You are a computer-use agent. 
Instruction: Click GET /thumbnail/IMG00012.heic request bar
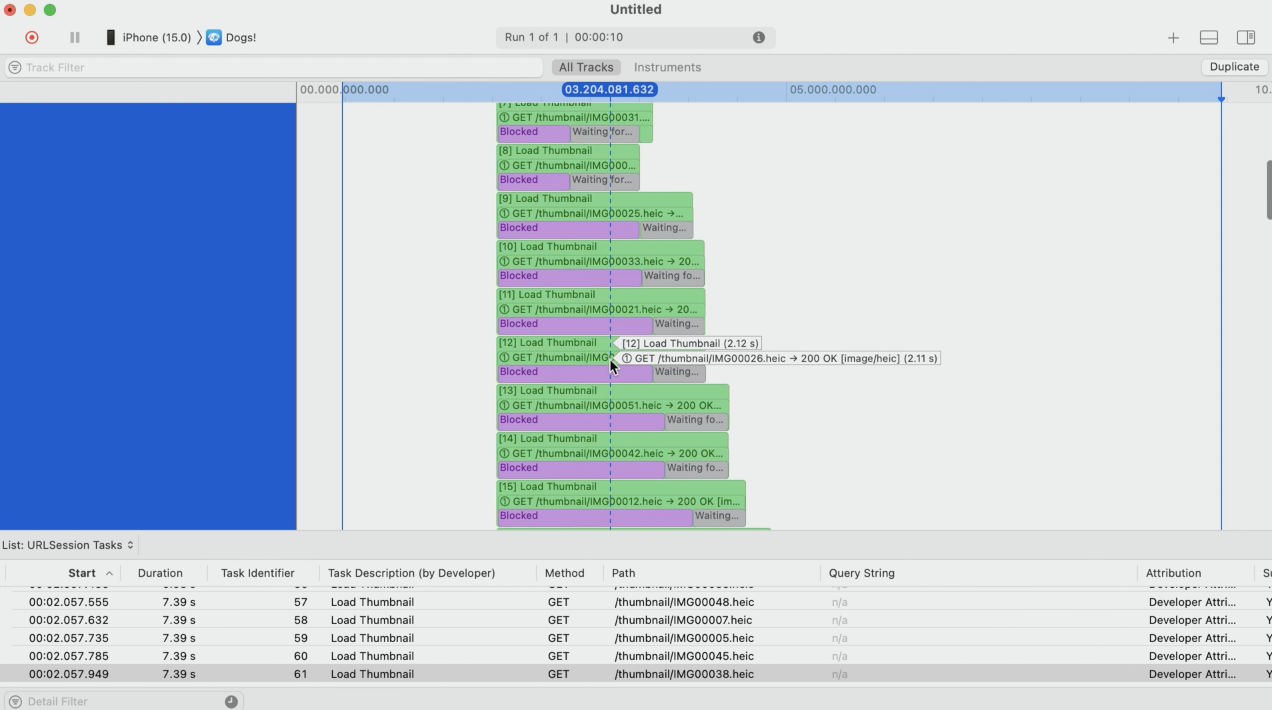(x=621, y=501)
